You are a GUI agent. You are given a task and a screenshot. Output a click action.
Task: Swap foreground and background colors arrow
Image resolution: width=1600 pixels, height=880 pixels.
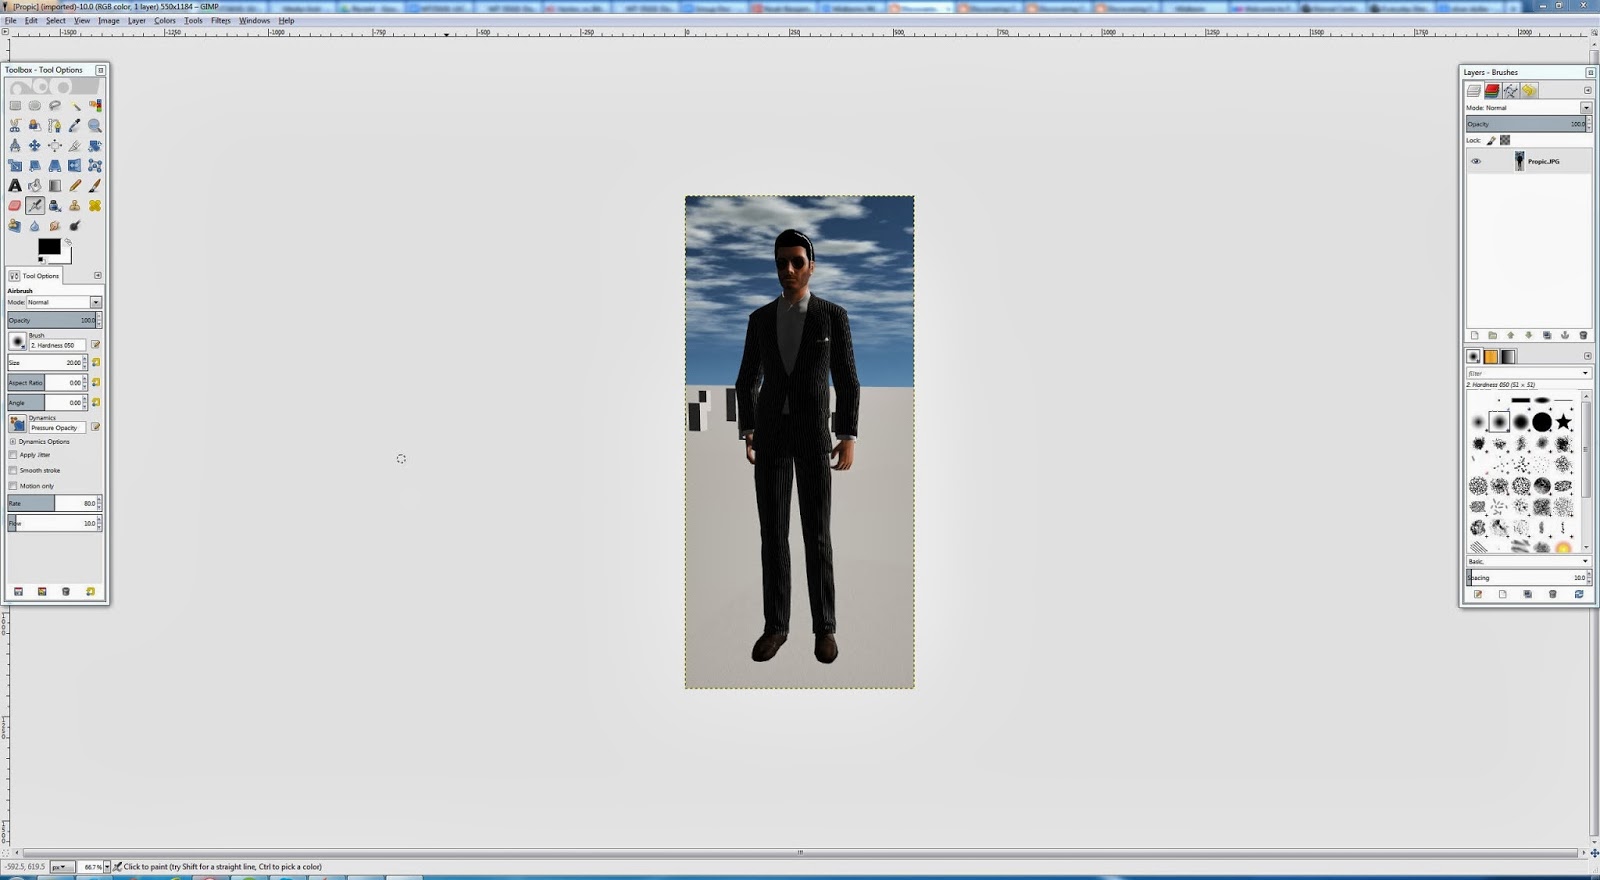coord(68,241)
